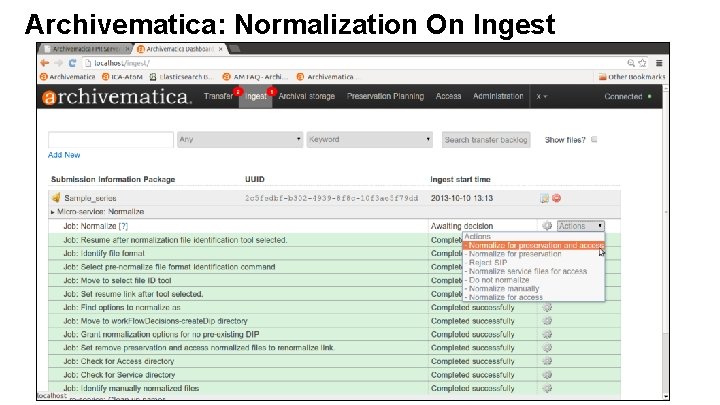This screenshot has width=720, height=405.
Task: Go to the Ingest tab
Action: click(255, 96)
